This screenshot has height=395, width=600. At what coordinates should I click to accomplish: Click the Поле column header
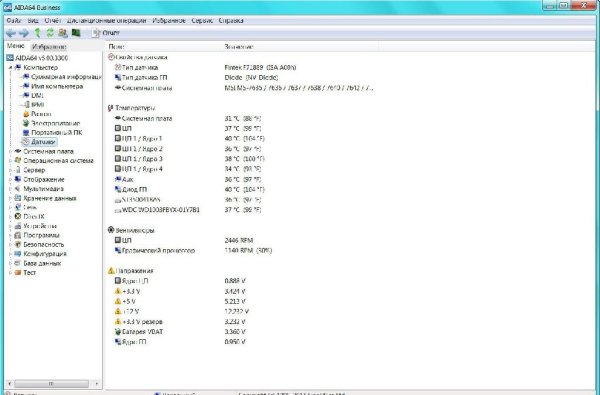pyautogui.click(x=163, y=47)
